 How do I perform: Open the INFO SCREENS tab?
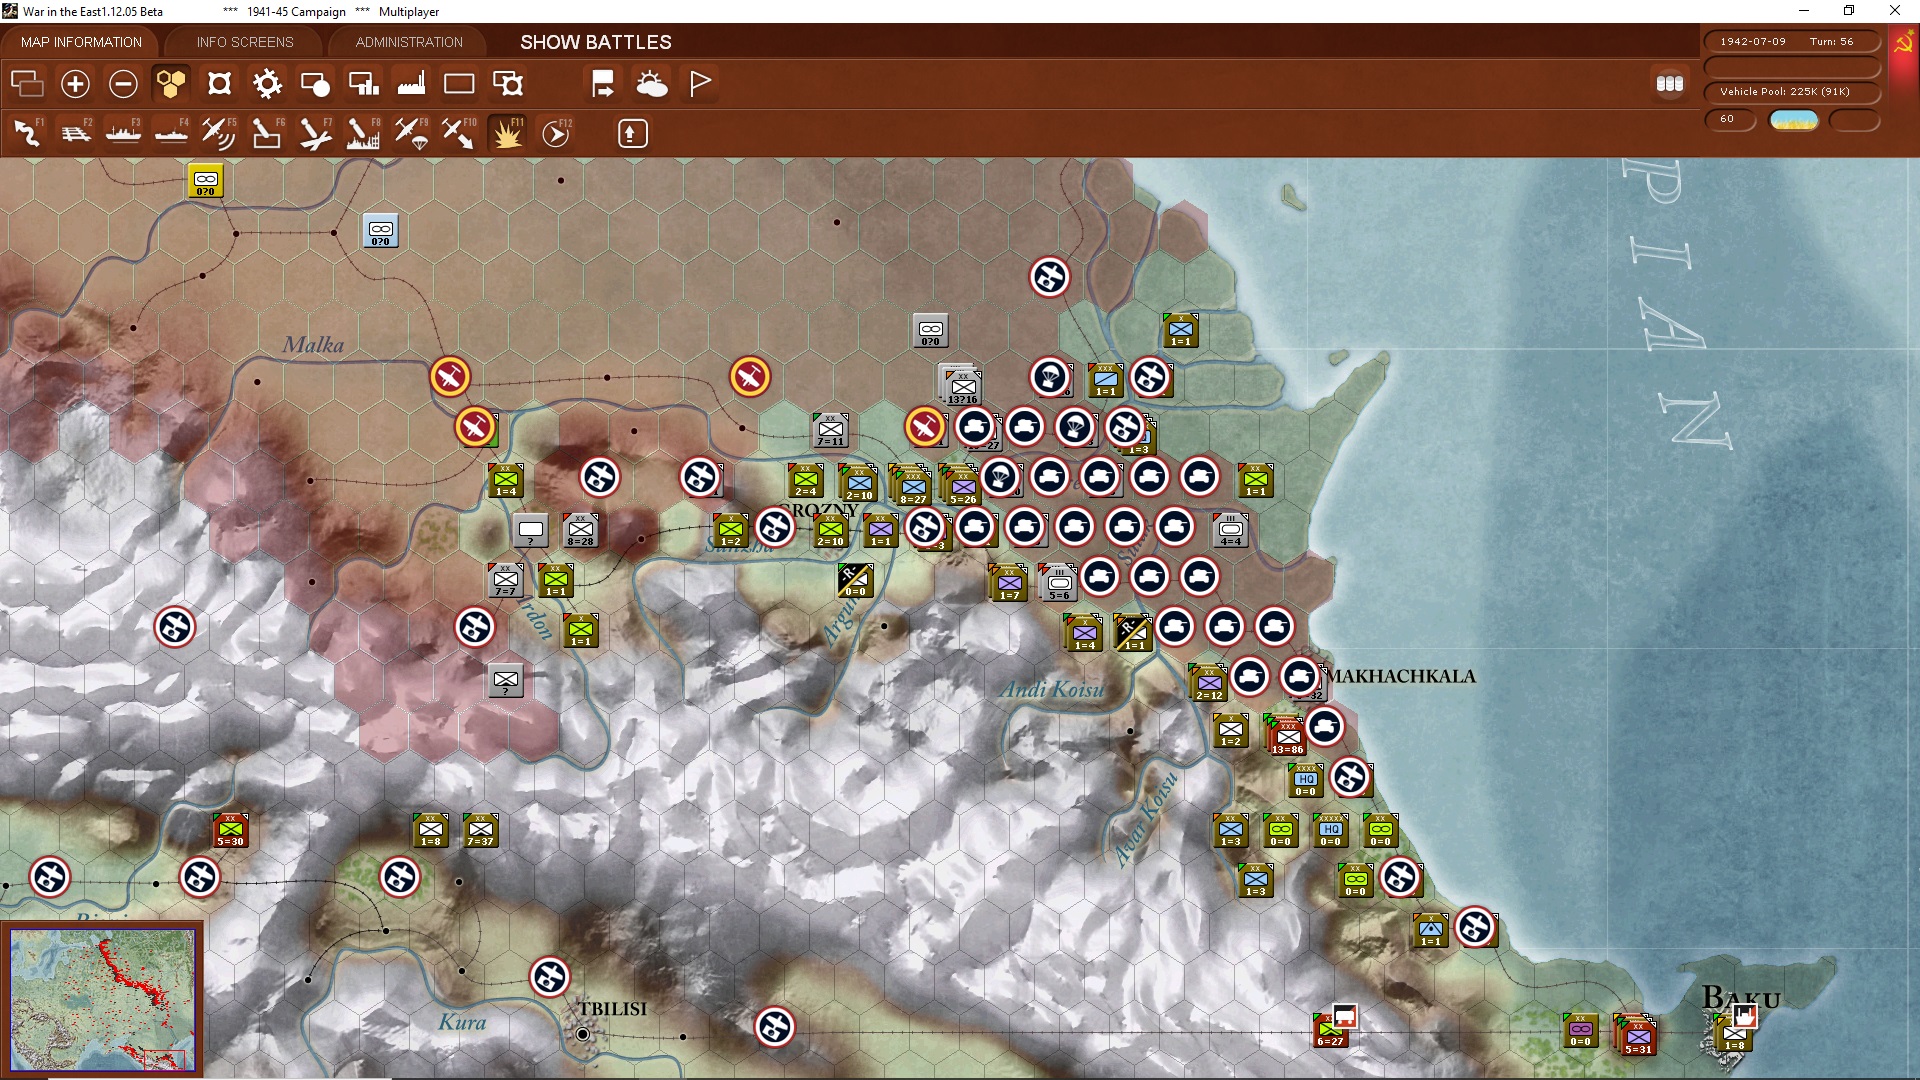[245, 42]
